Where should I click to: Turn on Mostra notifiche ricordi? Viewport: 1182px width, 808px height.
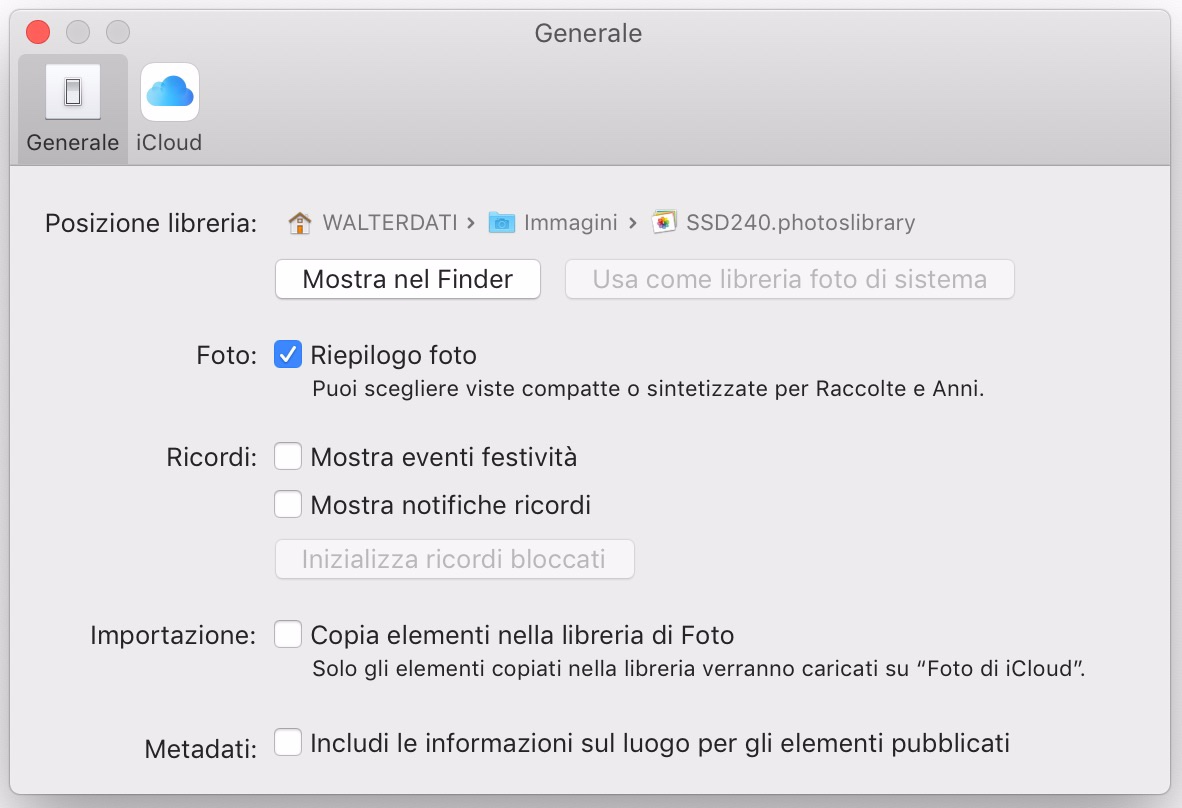[288, 505]
